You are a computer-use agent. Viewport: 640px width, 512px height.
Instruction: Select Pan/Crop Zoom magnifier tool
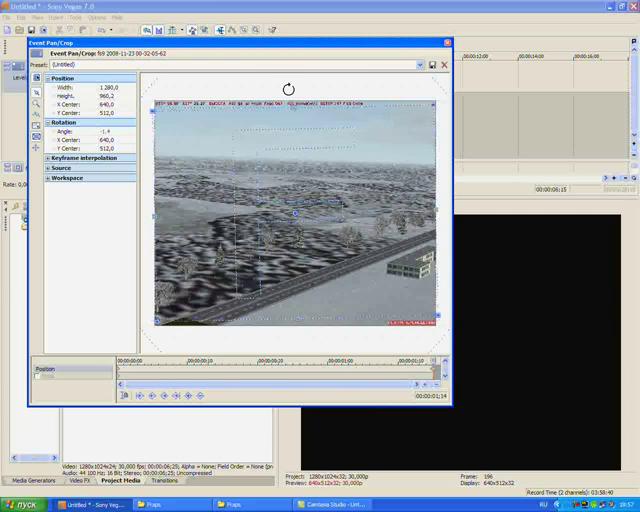pos(36,104)
